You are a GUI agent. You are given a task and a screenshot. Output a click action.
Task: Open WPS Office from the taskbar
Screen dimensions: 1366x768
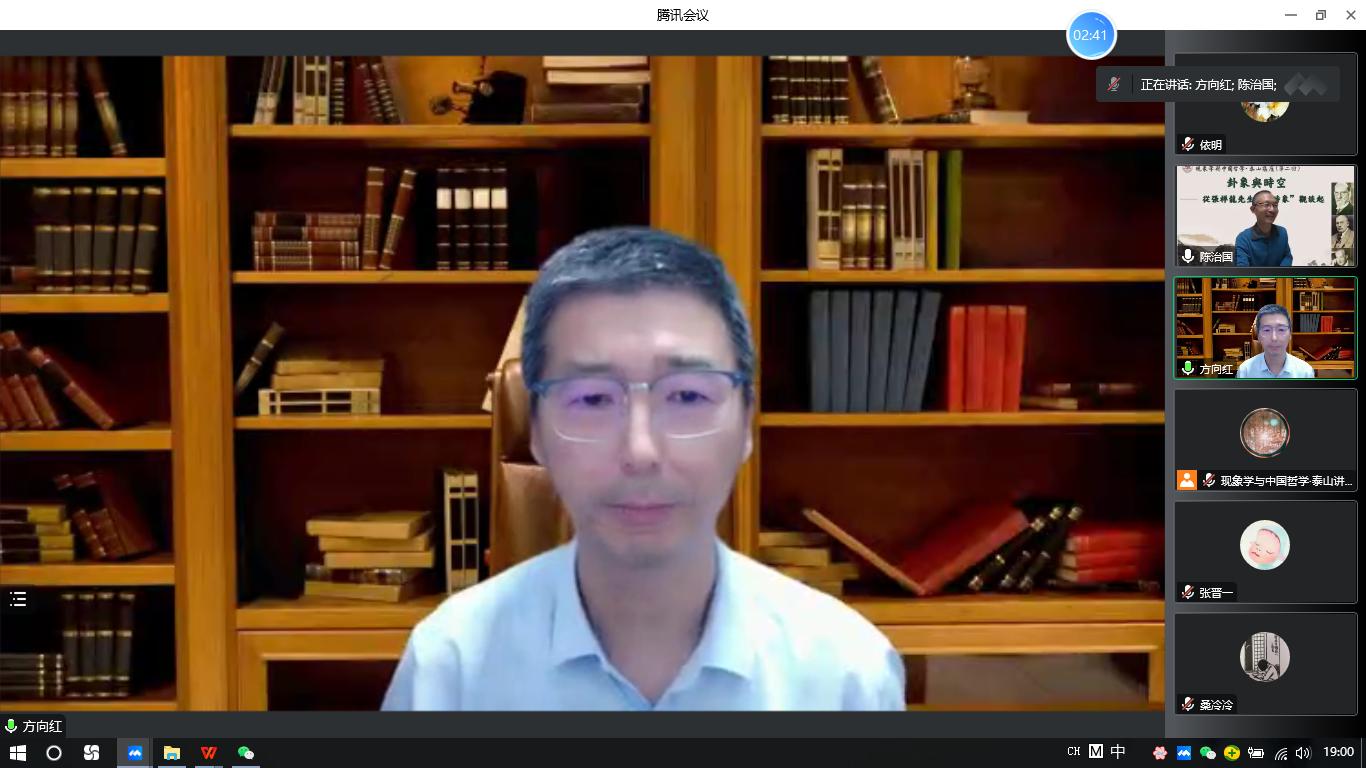[209, 753]
